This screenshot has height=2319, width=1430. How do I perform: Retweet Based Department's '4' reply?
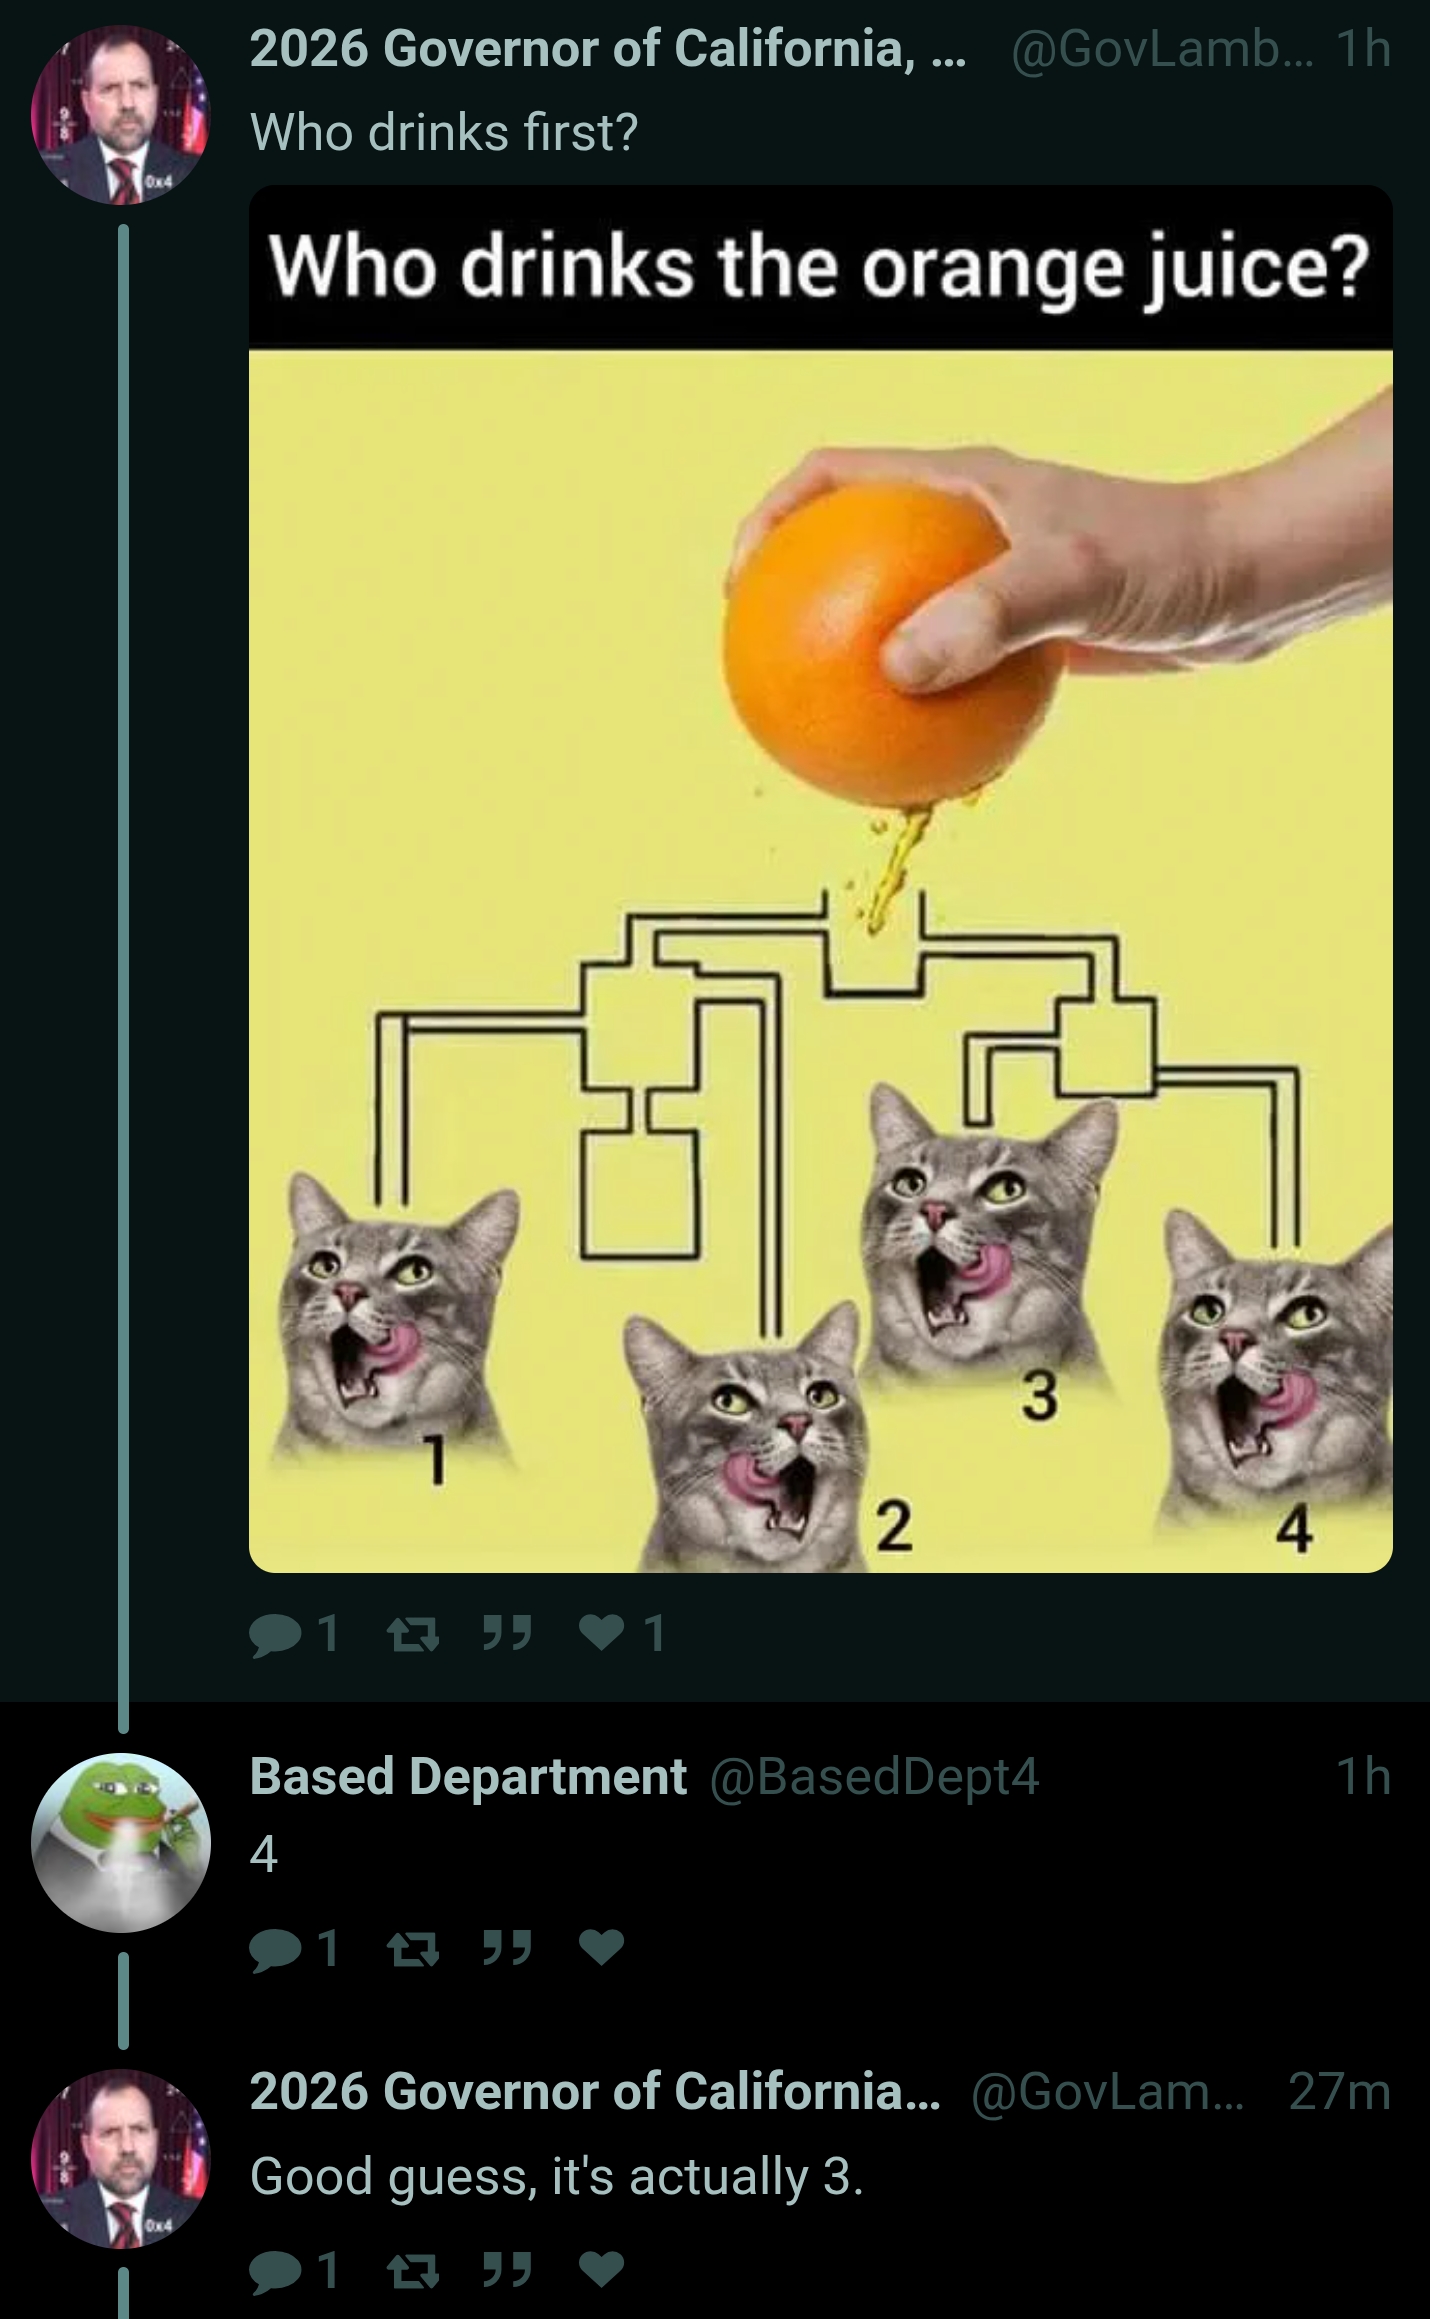point(411,1947)
